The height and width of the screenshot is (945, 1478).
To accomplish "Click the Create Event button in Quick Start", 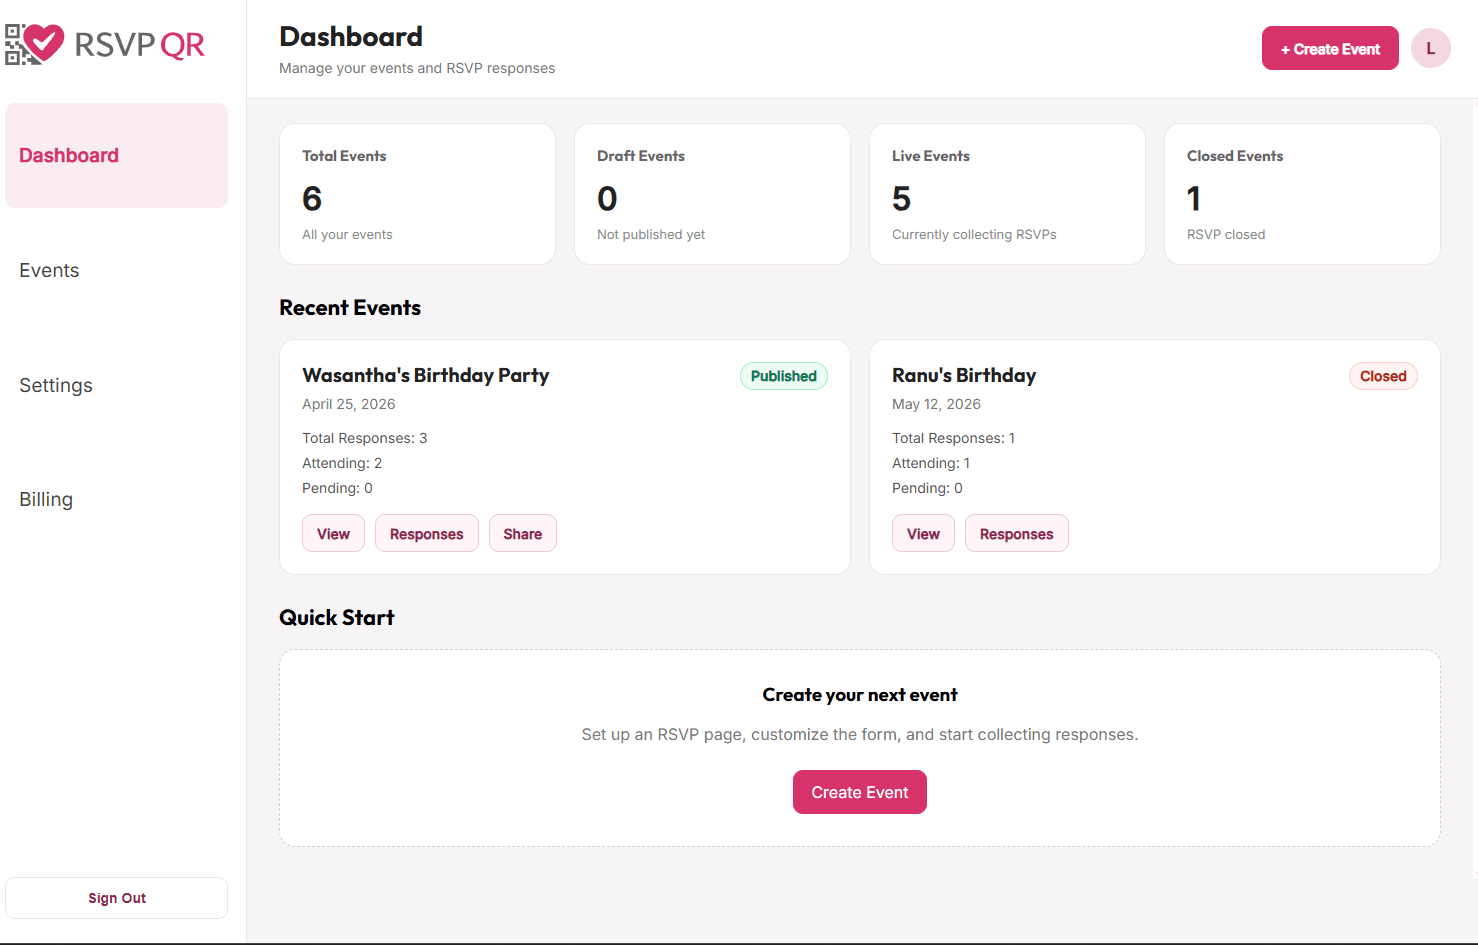I will pos(859,791).
